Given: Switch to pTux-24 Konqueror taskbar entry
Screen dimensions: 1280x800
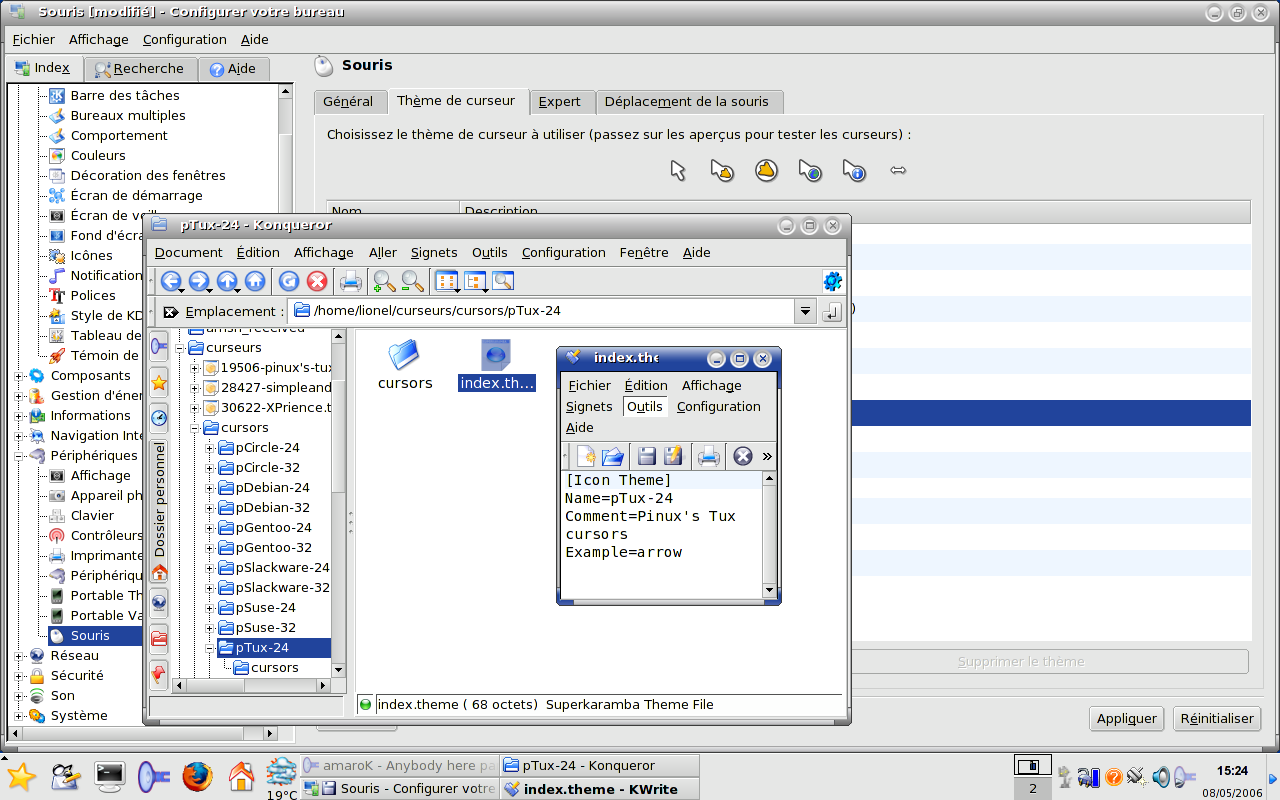Looking at the screenshot, I should [598, 766].
